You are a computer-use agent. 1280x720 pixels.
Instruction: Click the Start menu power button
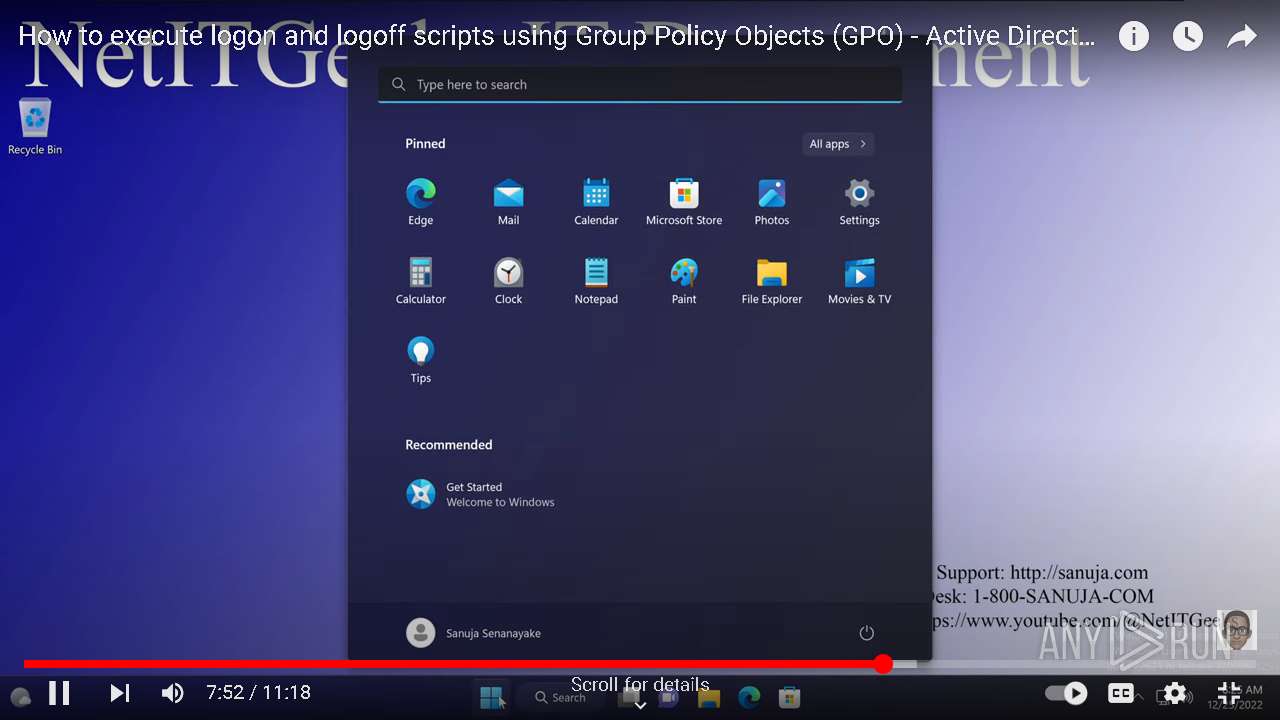[867, 633]
